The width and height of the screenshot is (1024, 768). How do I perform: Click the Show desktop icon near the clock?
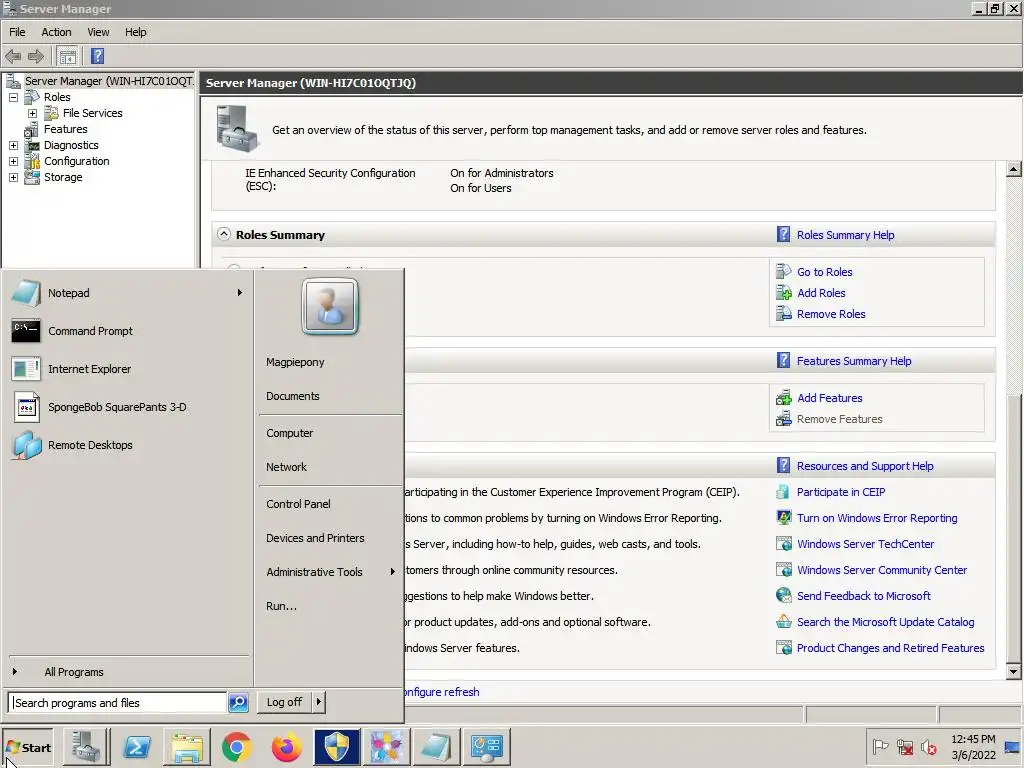coord(1013,746)
